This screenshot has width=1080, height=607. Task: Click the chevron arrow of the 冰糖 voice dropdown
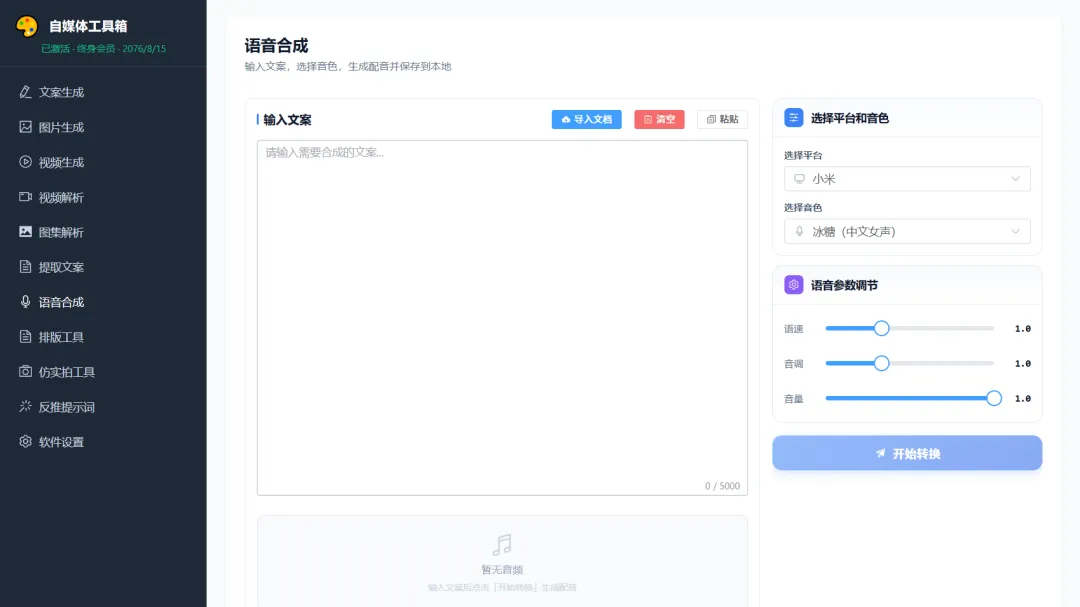(x=1015, y=232)
